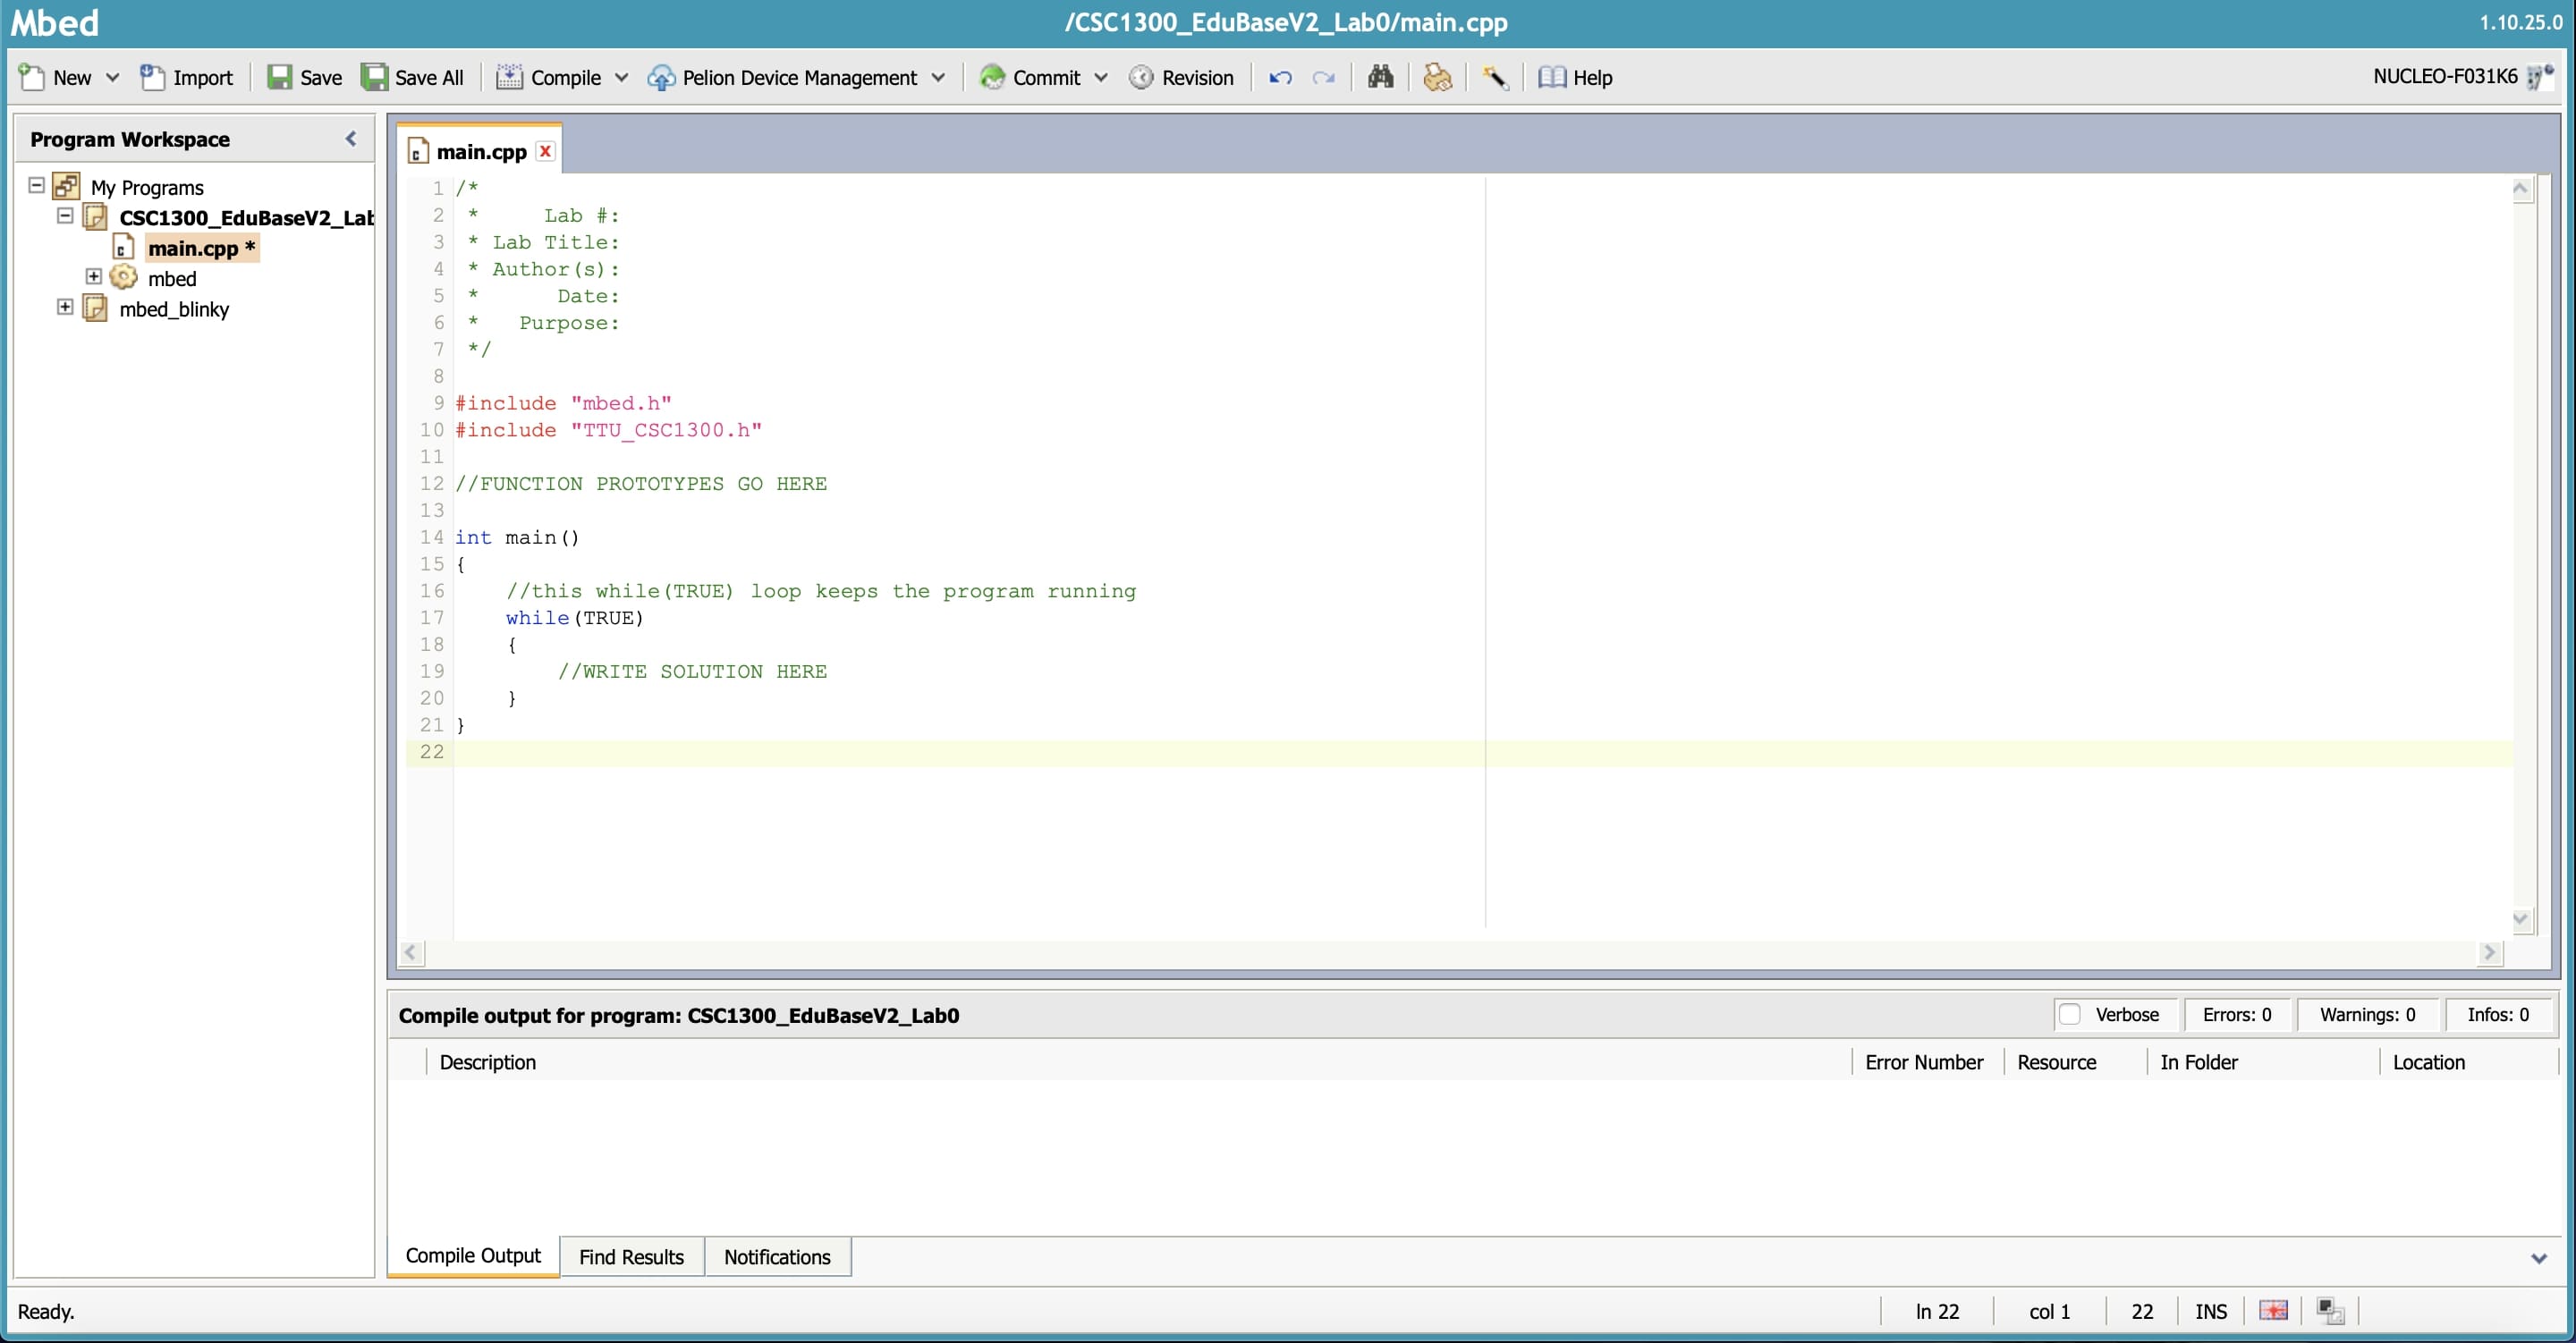
Task: Toggle INS insert mode indicator
Action: [2210, 1311]
